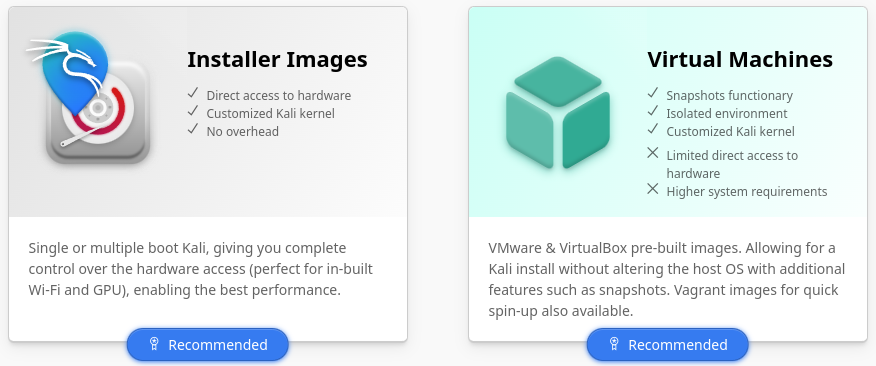
Task: Click the ribbon icon on Installer Recommended badge
Action: coord(155,344)
